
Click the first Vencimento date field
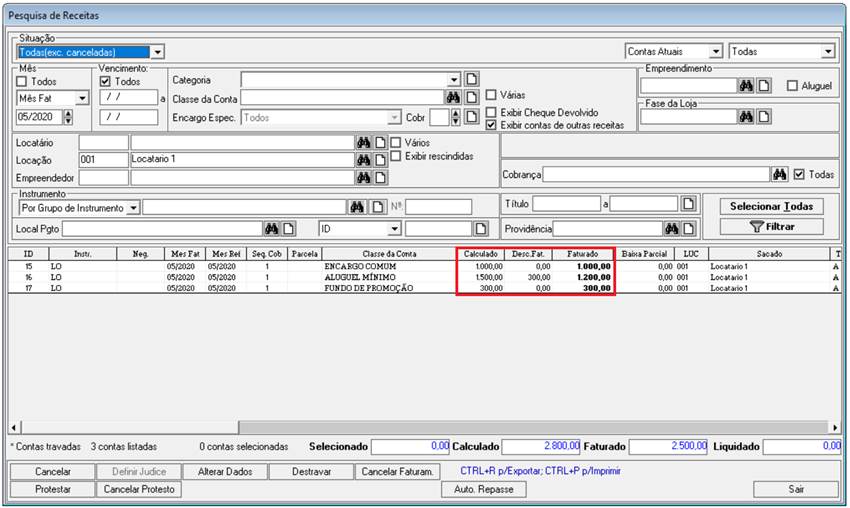point(129,98)
